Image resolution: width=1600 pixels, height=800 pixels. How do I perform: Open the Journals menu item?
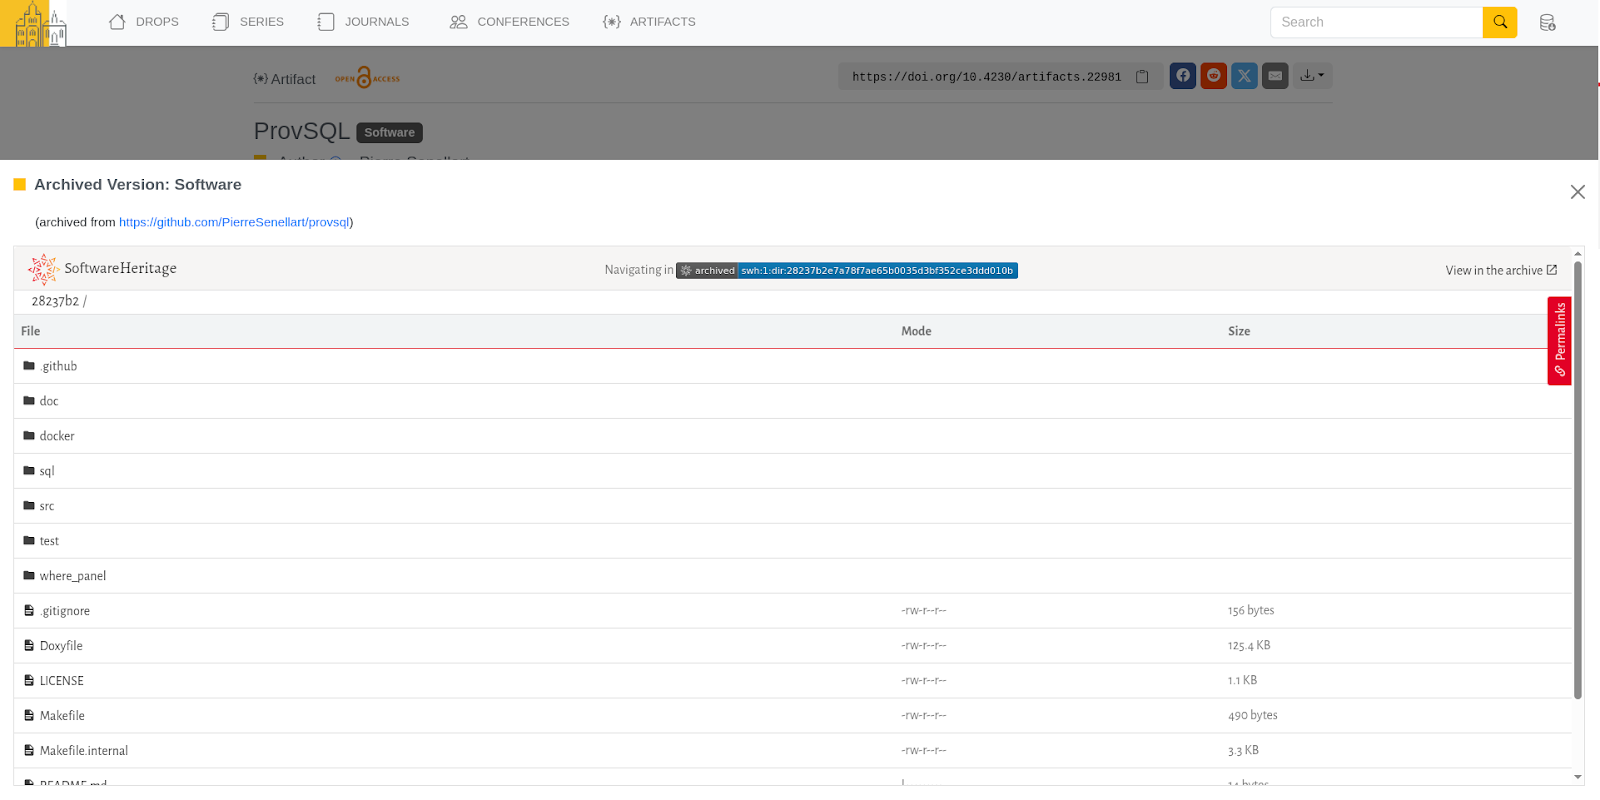click(x=363, y=22)
